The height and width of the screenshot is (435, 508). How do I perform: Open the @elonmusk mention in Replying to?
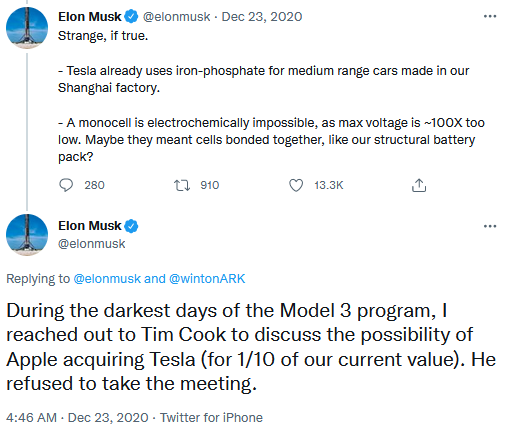pyautogui.click(x=107, y=279)
